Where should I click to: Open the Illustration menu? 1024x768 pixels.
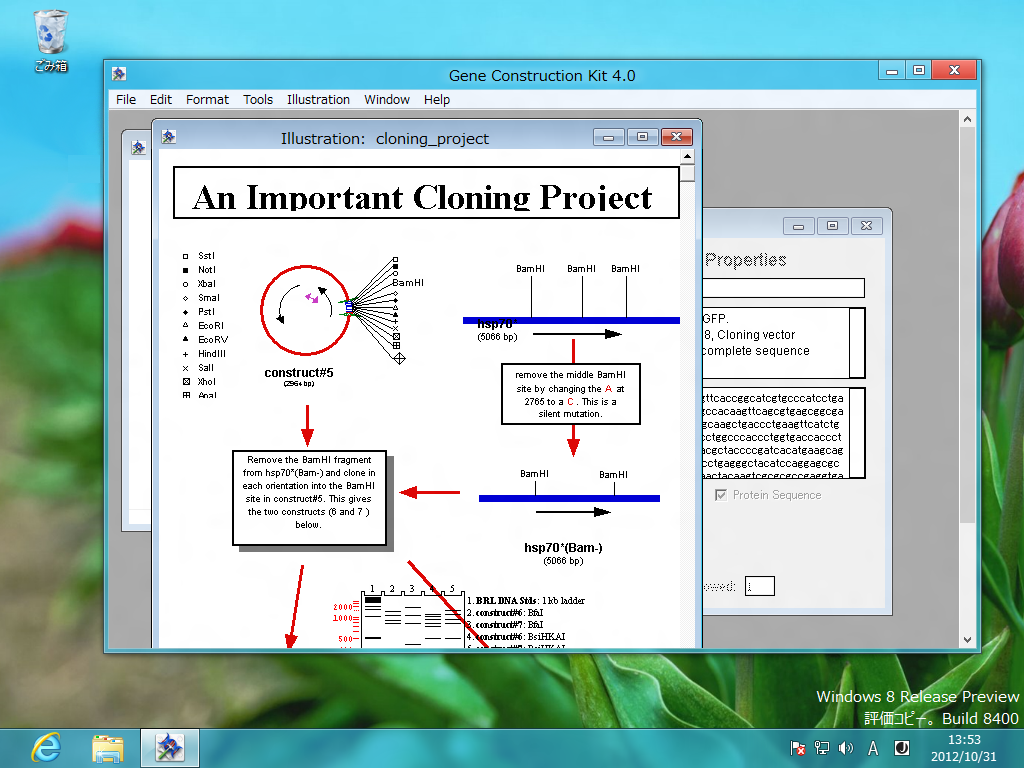pyautogui.click(x=318, y=99)
